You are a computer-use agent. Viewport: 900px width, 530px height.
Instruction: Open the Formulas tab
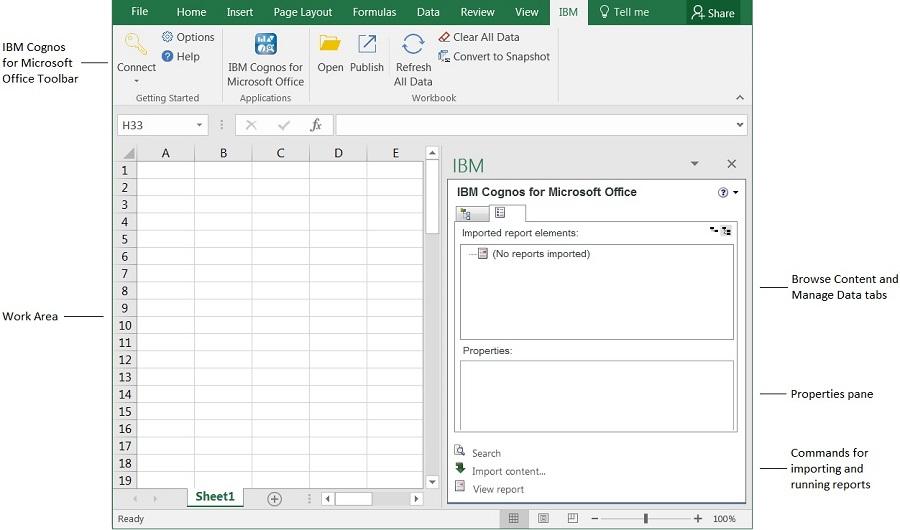coord(374,12)
